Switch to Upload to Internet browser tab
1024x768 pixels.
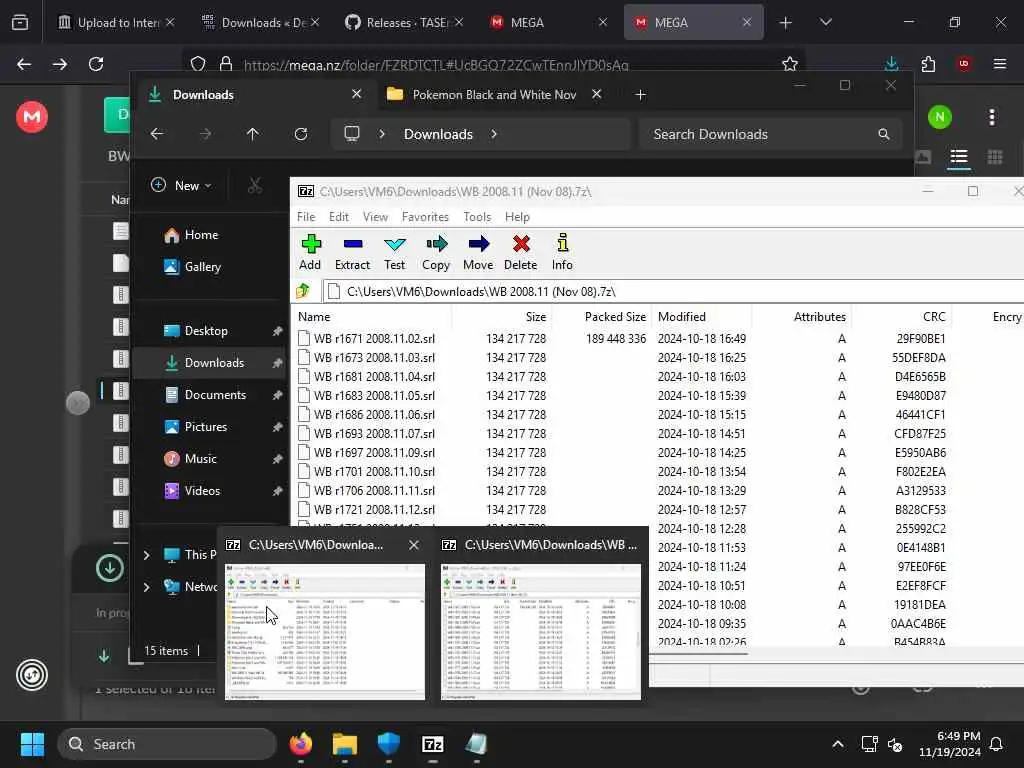116,22
